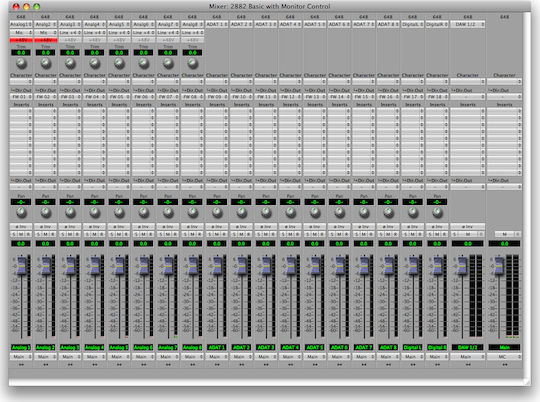
Task: Click the link arrows below the Analog 5 strip
Action: 119,364
